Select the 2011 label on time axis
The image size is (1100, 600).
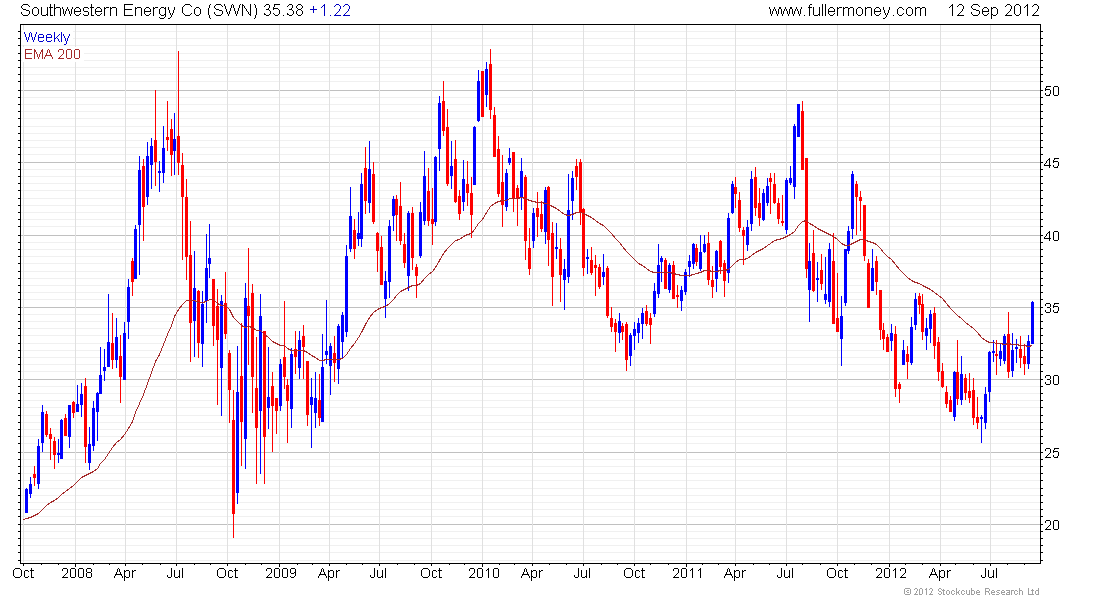(687, 574)
